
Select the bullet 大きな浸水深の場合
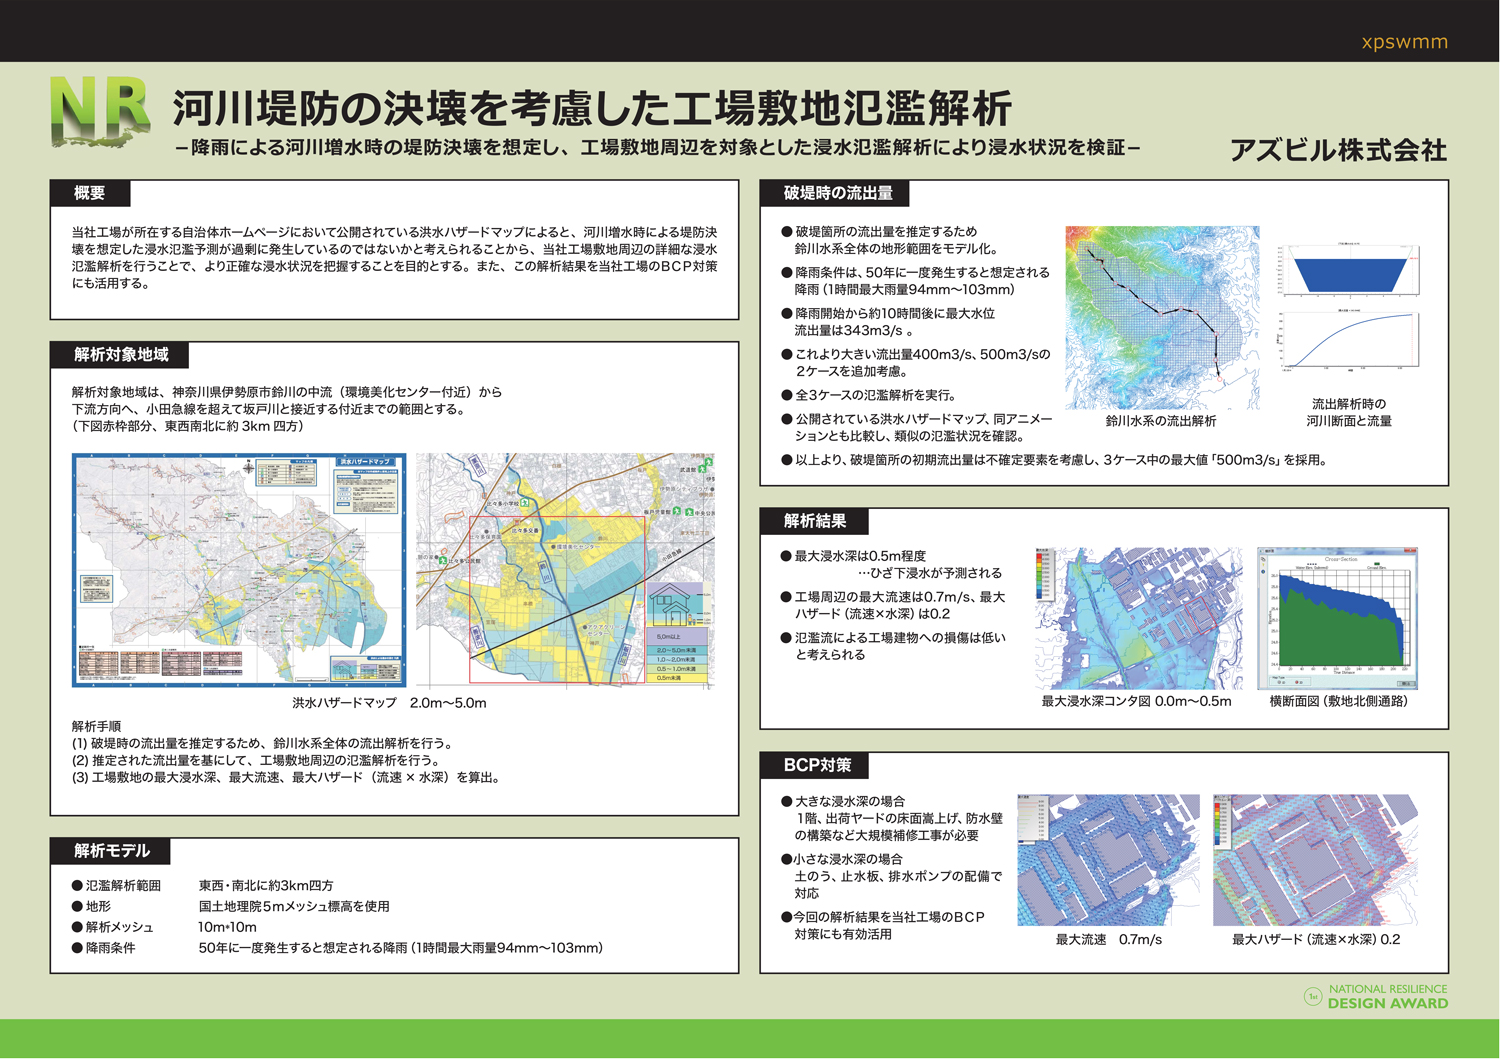coord(843,802)
